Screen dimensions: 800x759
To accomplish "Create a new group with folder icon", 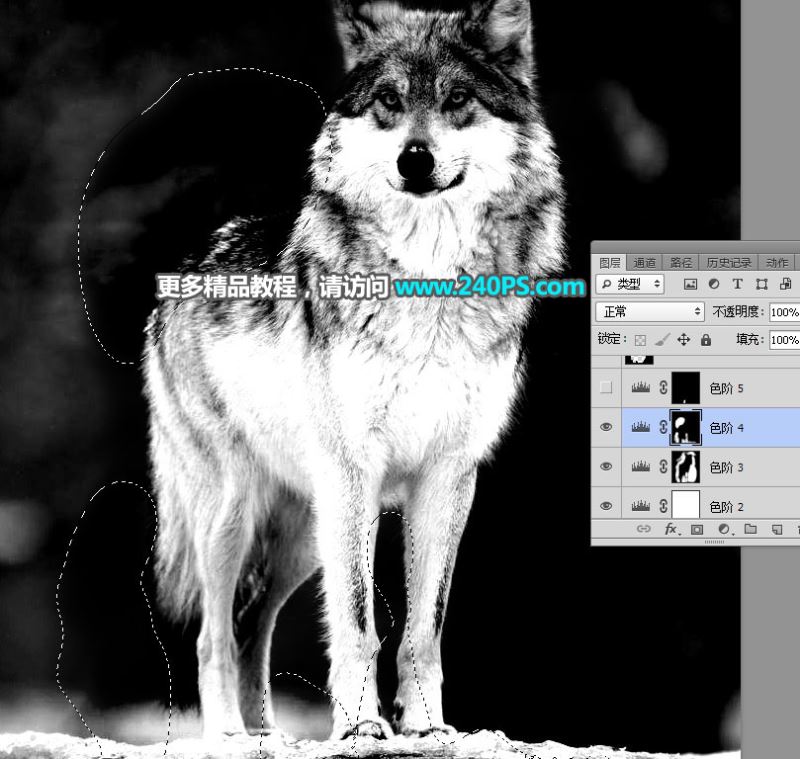I will [750, 529].
